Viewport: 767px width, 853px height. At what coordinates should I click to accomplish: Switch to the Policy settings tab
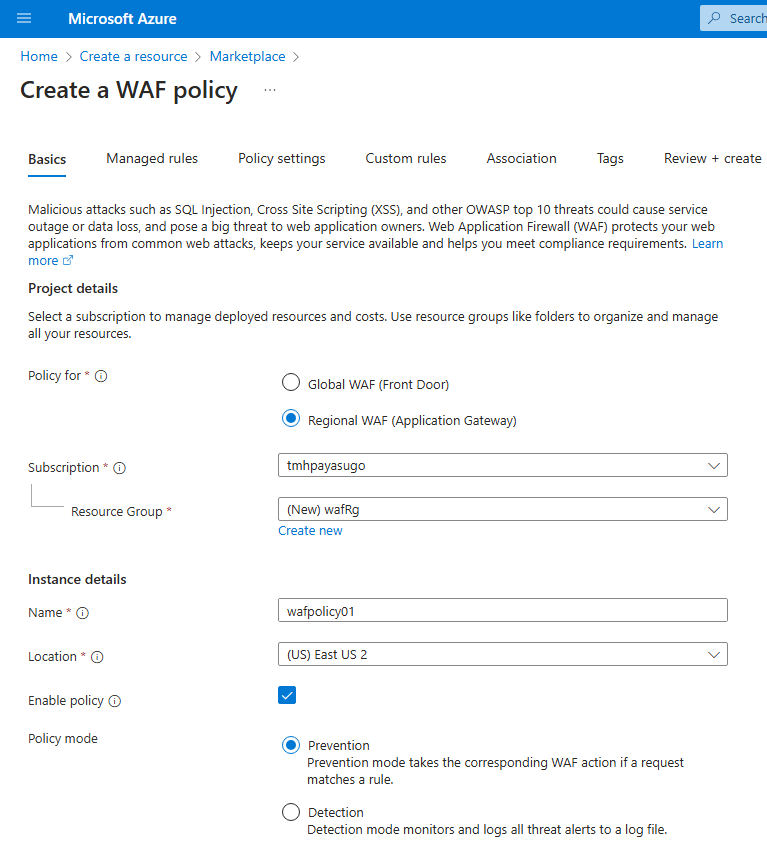click(x=281, y=158)
